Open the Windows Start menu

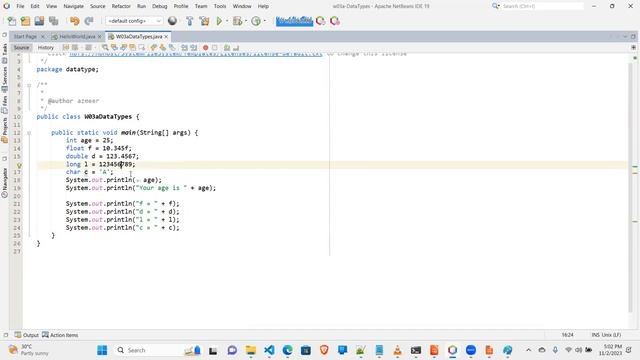(102, 350)
